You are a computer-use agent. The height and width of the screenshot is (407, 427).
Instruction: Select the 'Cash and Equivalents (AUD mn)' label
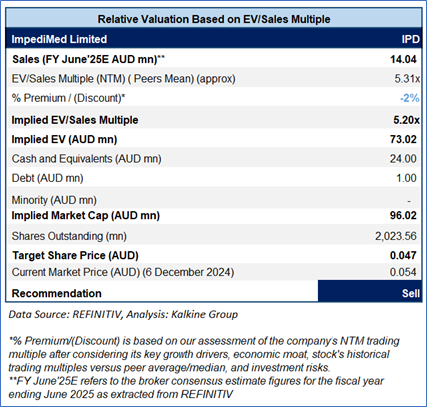point(86,159)
